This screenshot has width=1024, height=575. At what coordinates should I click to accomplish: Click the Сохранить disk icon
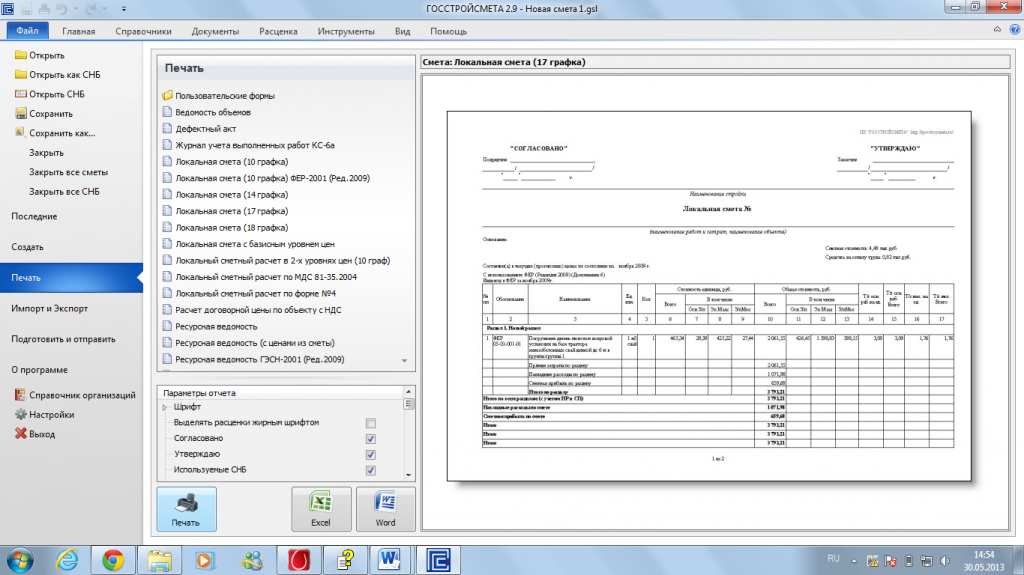(21, 113)
